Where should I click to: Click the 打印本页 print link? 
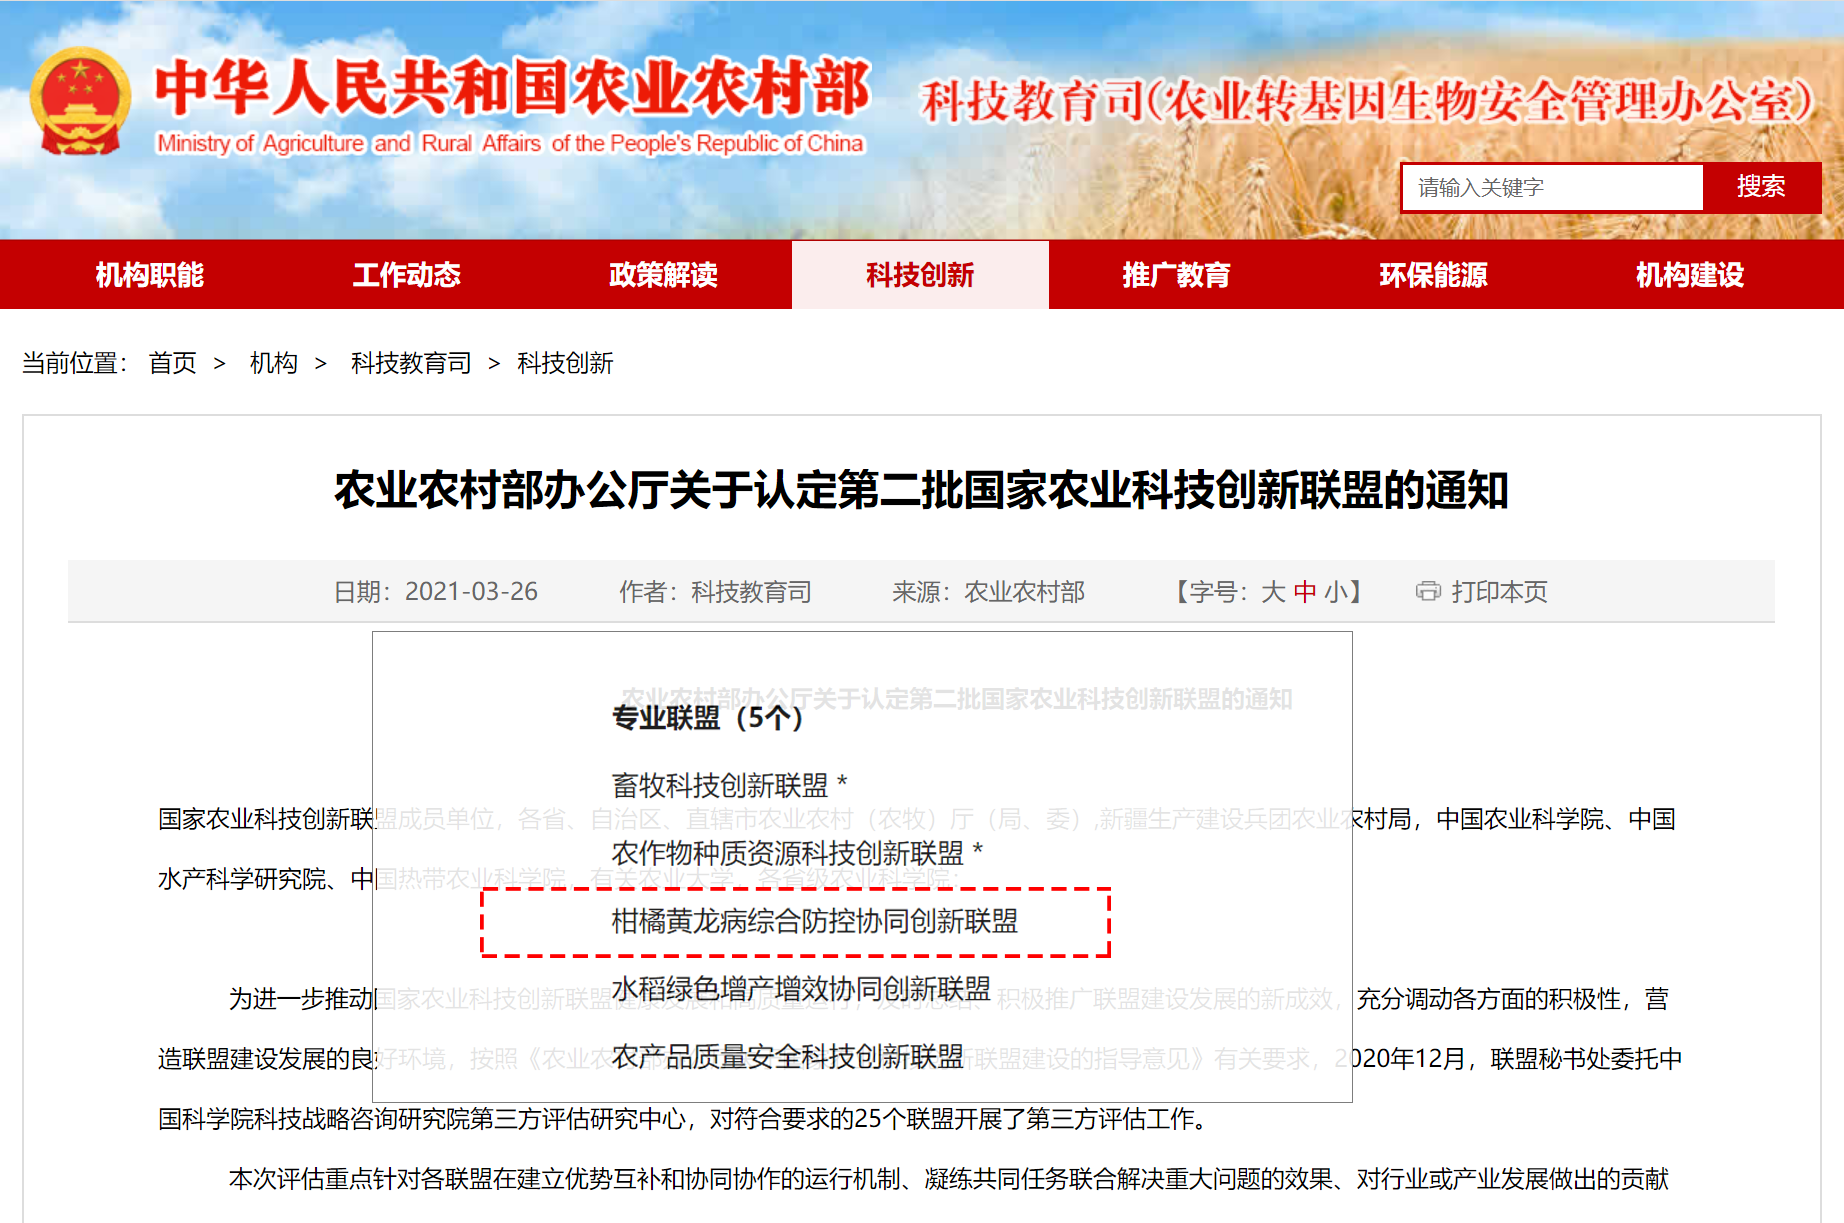(x=1499, y=592)
